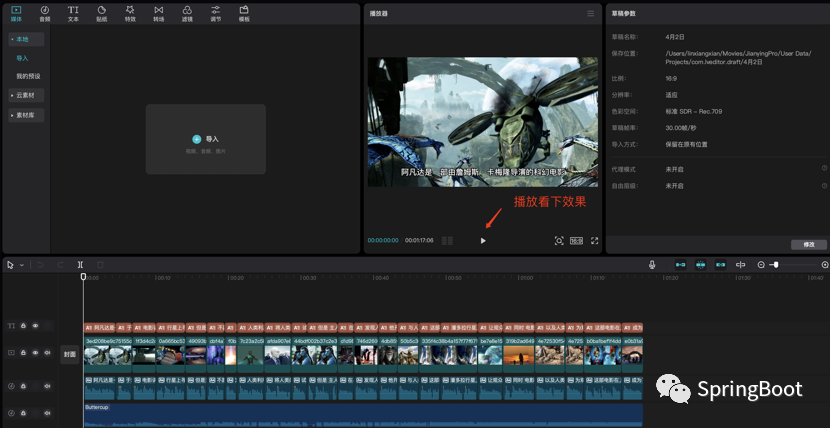The image size is (830, 428).
Task: Select the pointer selection tool
Action: [11, 265]
